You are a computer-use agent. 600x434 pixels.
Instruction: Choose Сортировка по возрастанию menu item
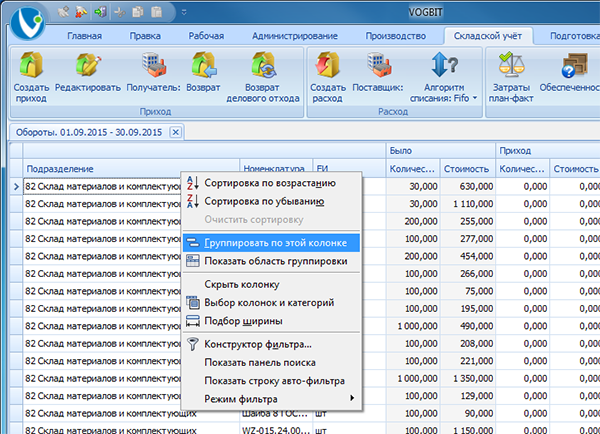point(269,183)
